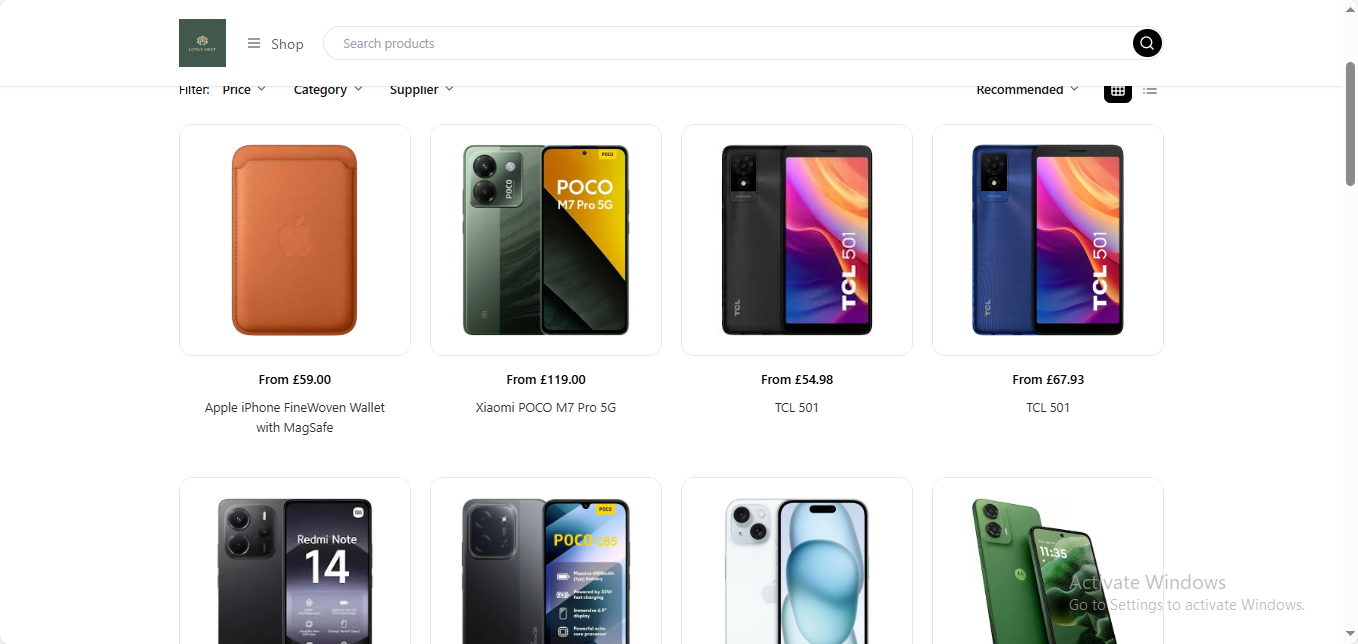Open the hamburger Shop menu icon
Screen dimensions: 1358x644
pyautogui.click(x=254, y=43)
